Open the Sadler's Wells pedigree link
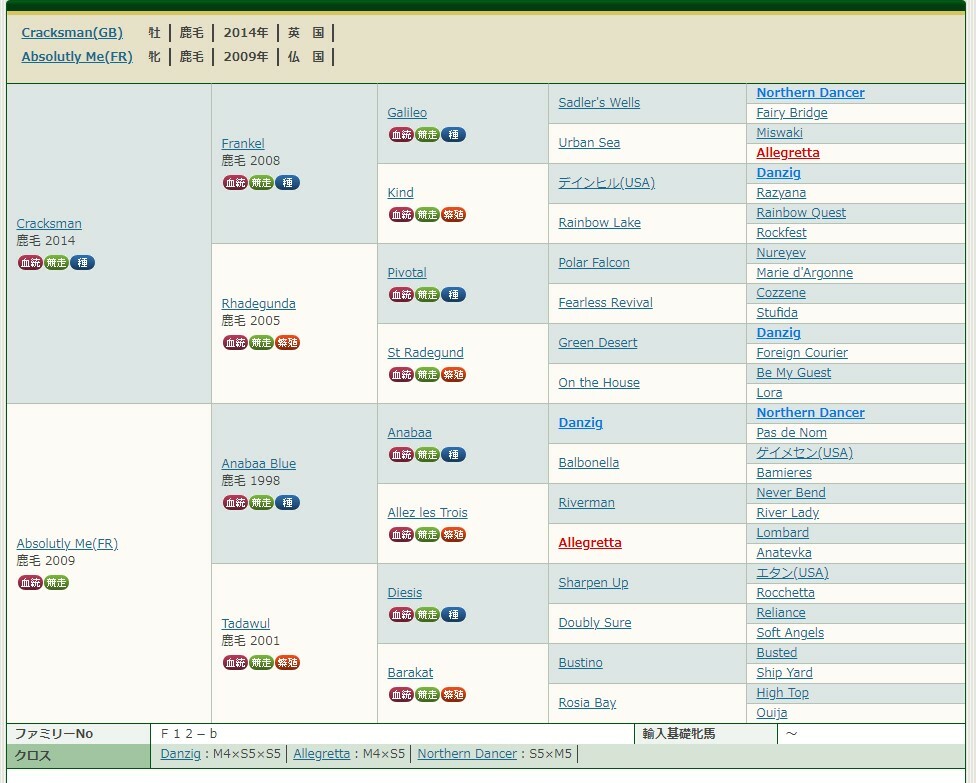The width and height of the screenshot is (976, 783). pos(599,103)
